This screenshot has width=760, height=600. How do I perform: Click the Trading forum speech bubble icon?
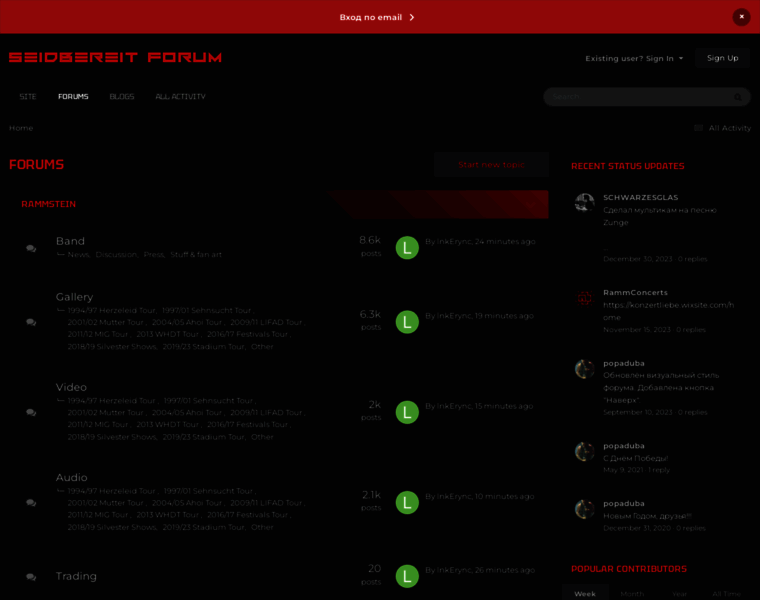click(x=31, y=577)
